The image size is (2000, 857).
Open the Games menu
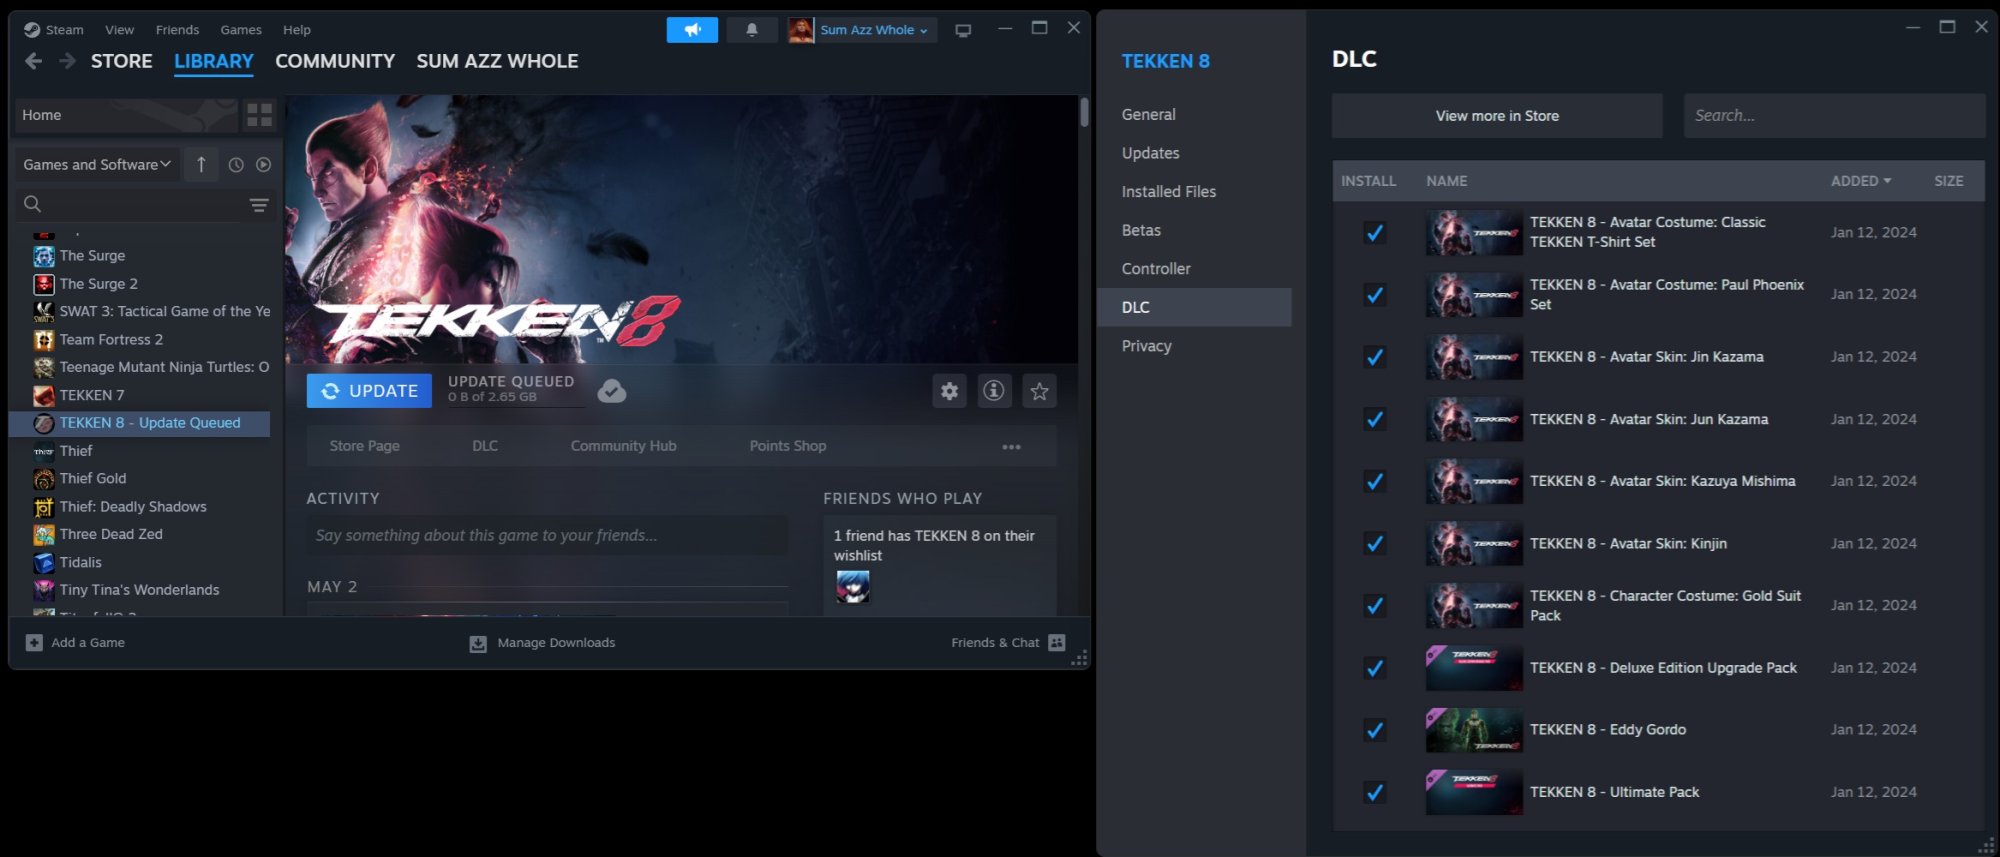(x=241, y=30)
